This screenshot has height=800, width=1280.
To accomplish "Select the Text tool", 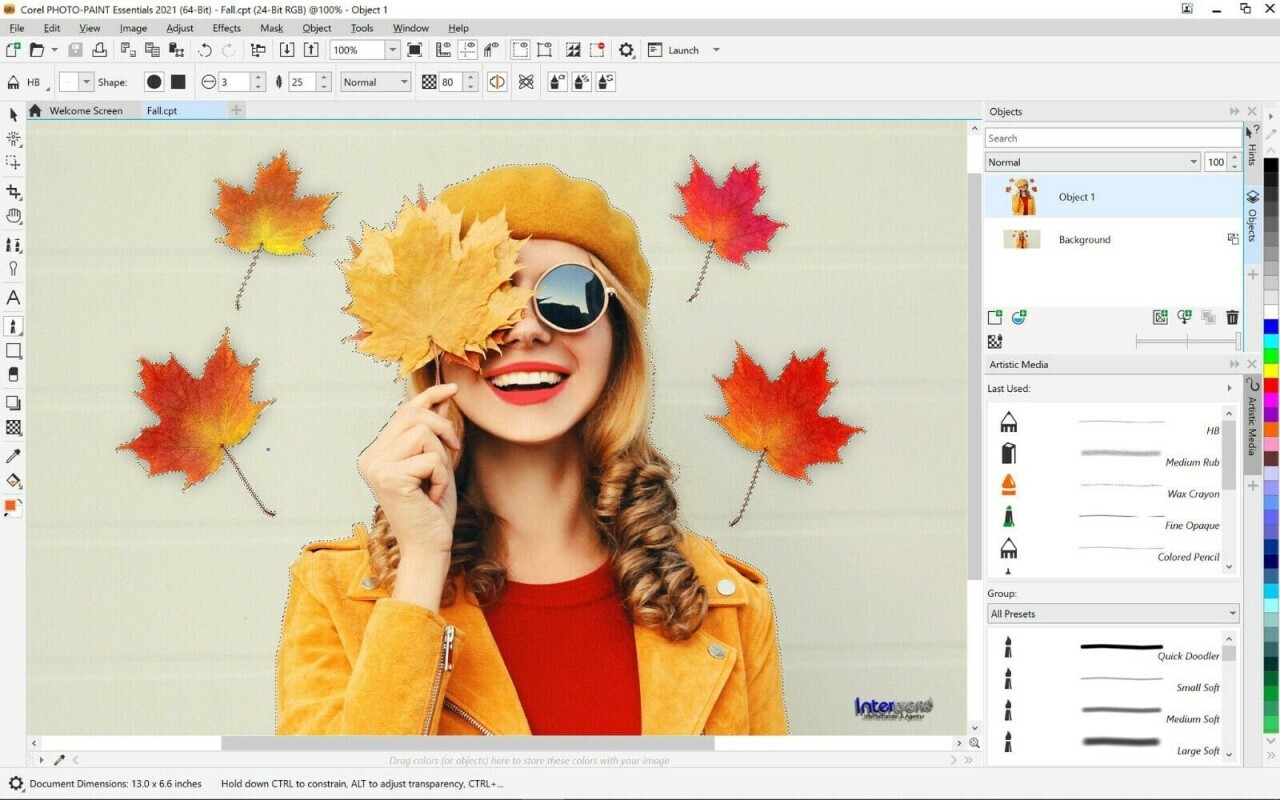I will tap(14, 297).
